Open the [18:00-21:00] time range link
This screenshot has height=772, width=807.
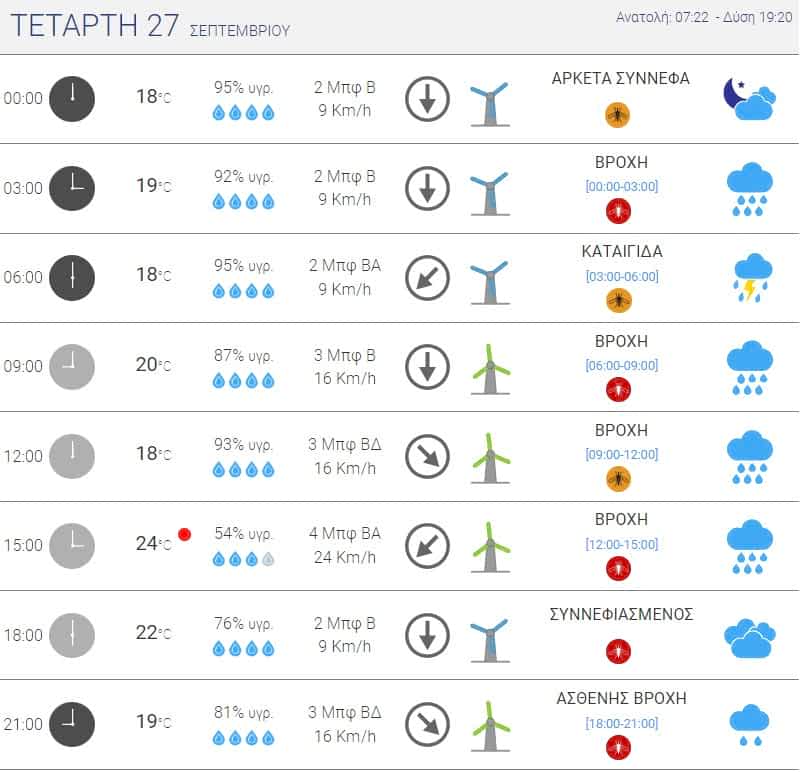[x=622, y=723]
